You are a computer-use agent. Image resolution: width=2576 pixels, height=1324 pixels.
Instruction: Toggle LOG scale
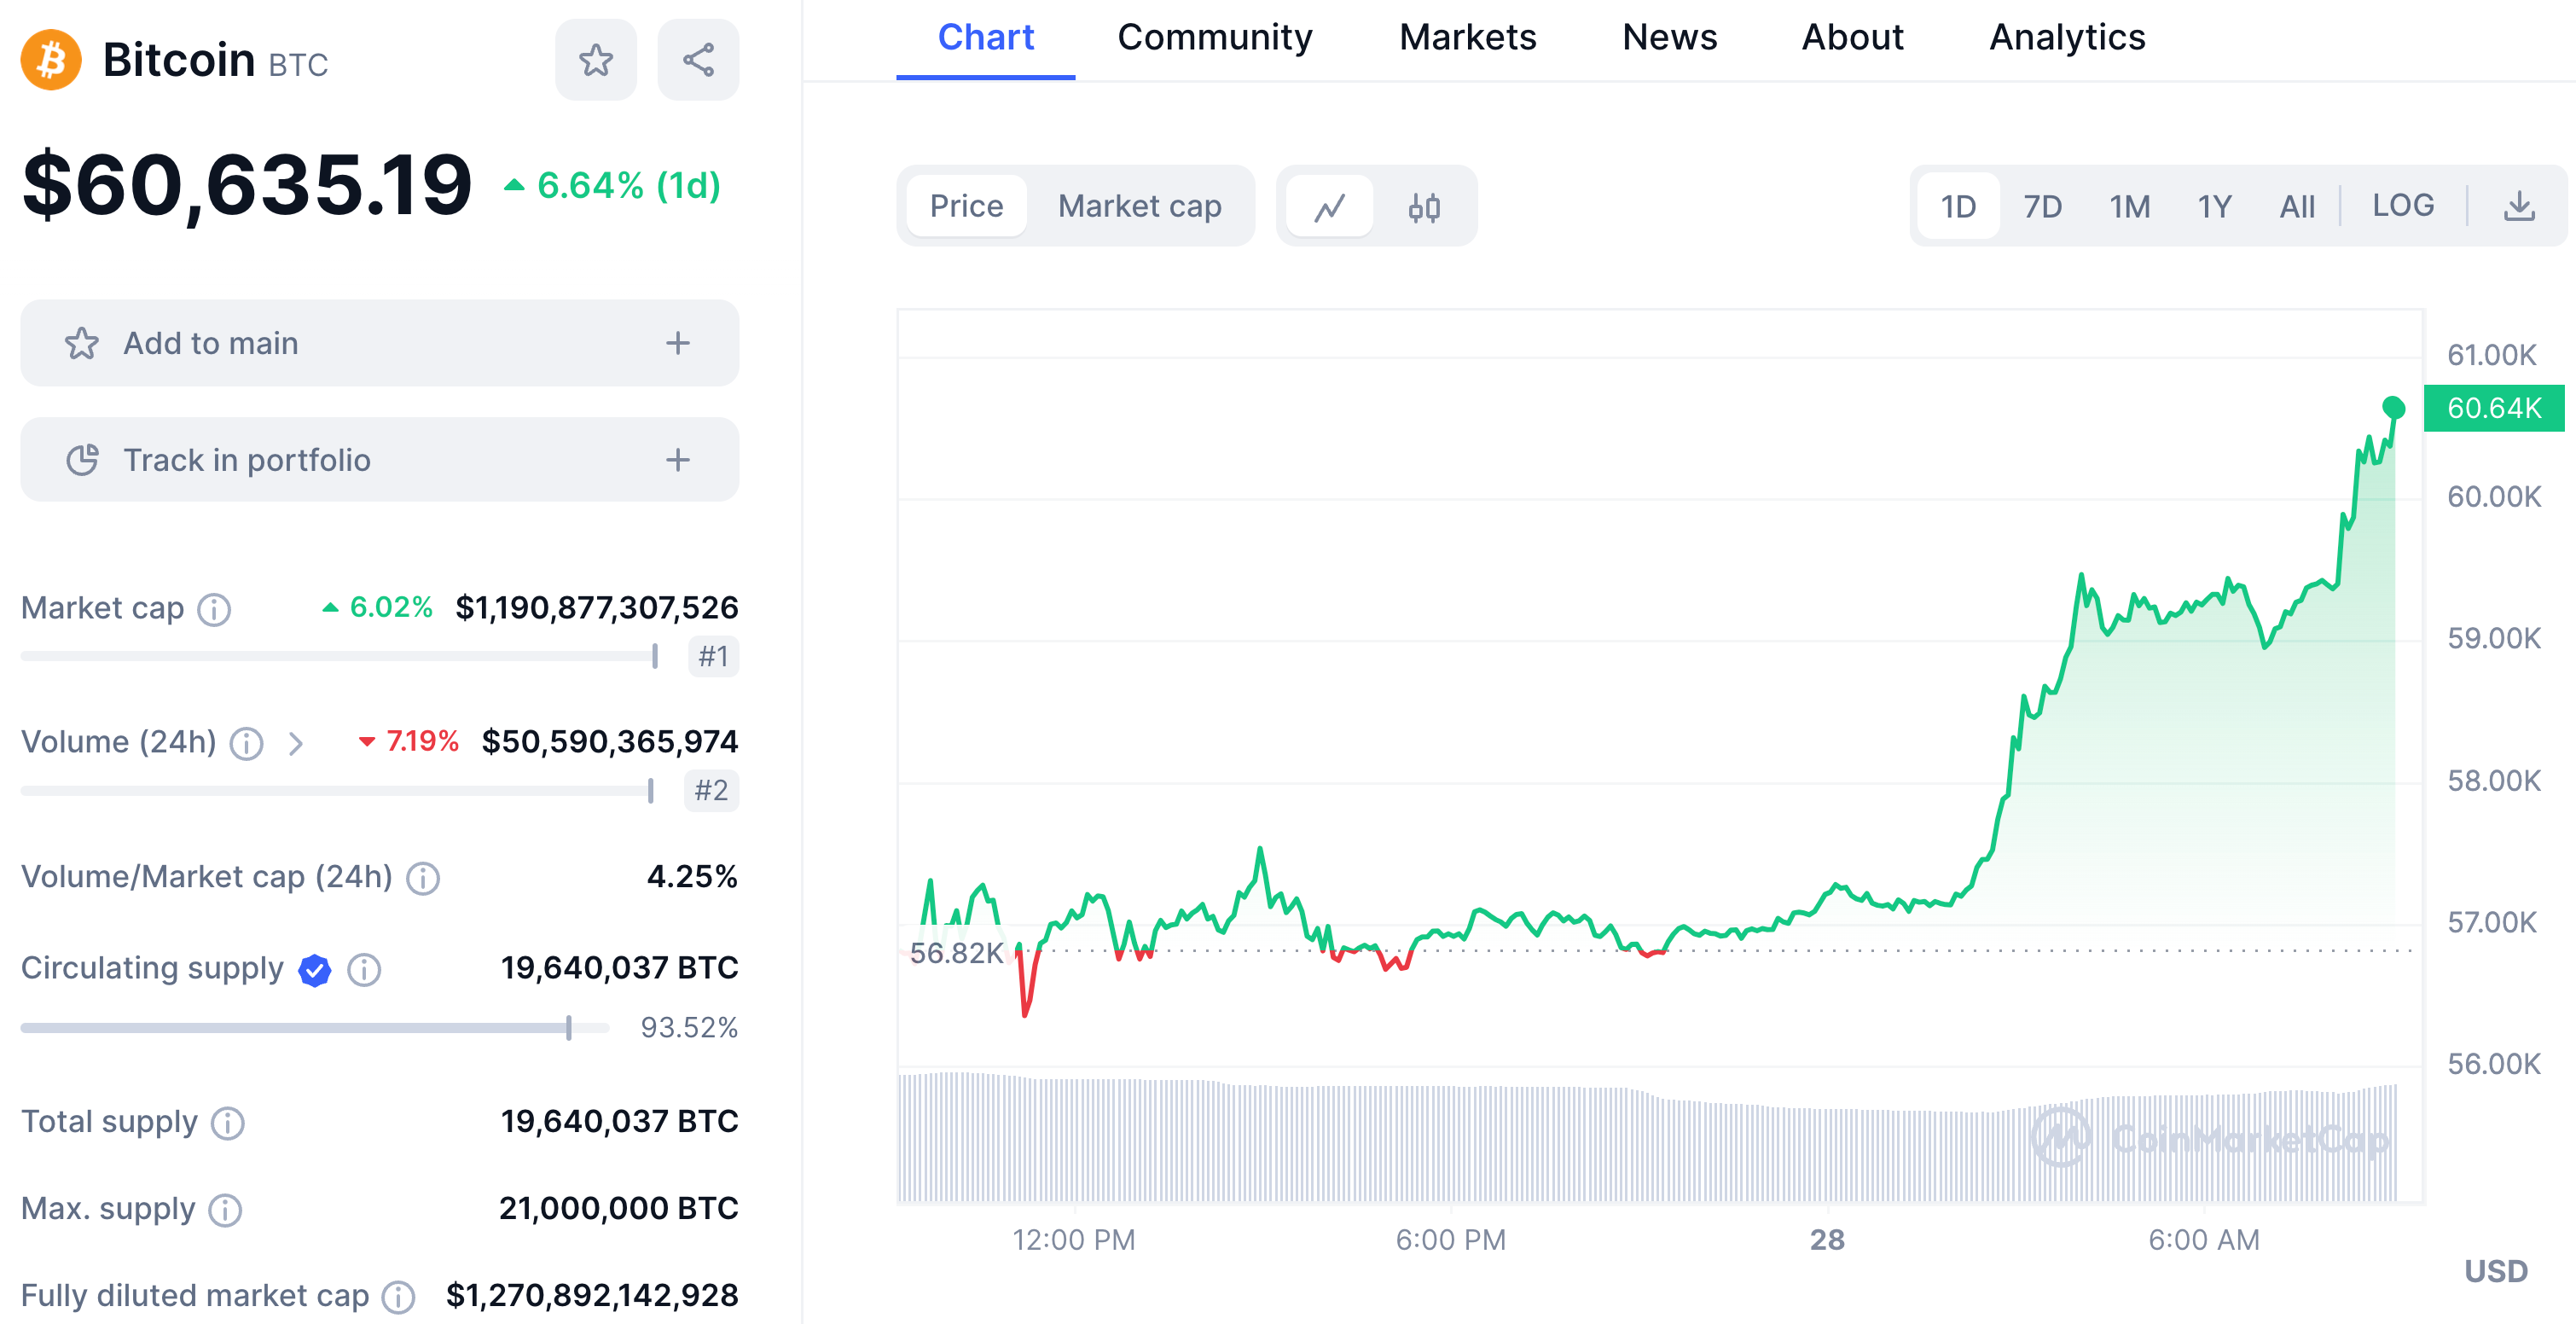[2403, 206]
